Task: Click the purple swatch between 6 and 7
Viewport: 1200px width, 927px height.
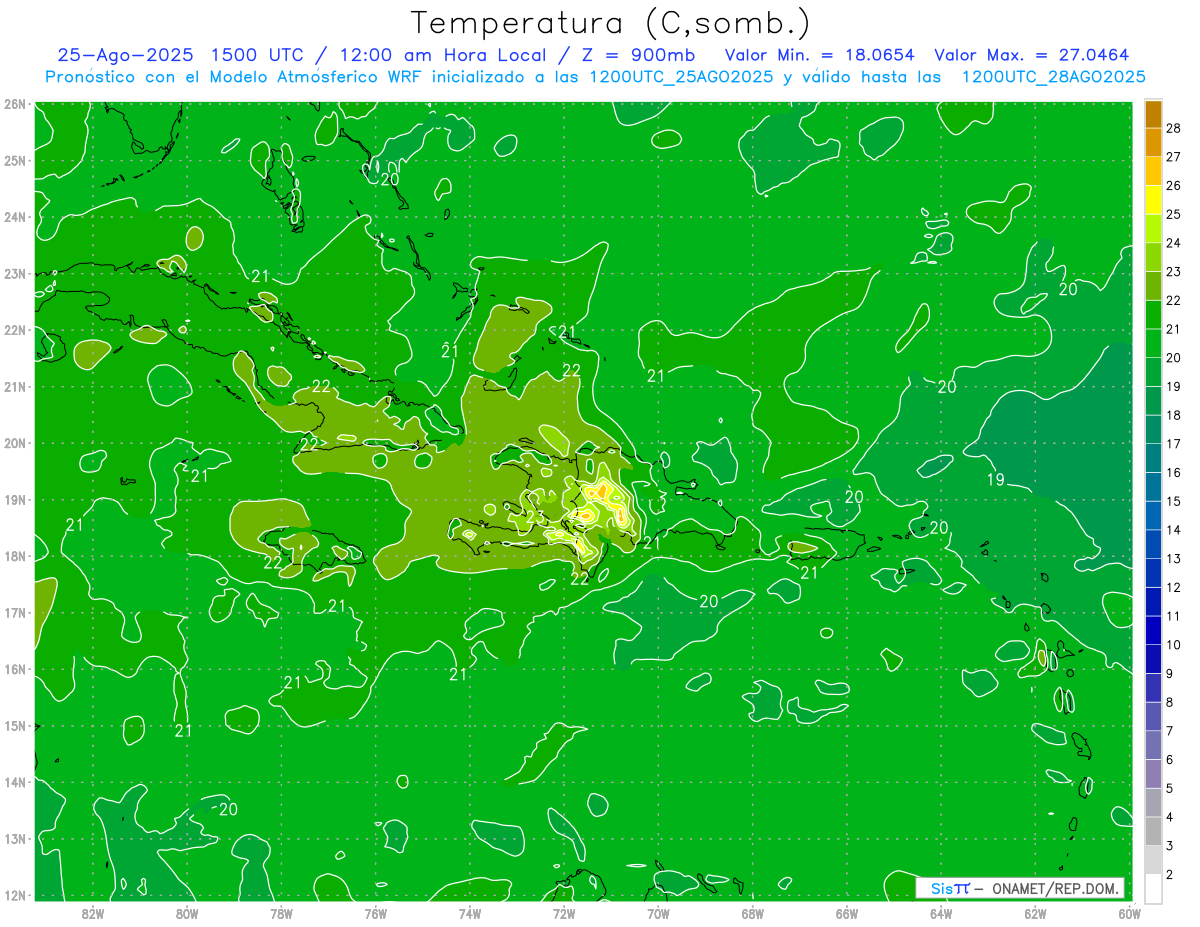Action: pyautogui.click(x=1153, y=745)
